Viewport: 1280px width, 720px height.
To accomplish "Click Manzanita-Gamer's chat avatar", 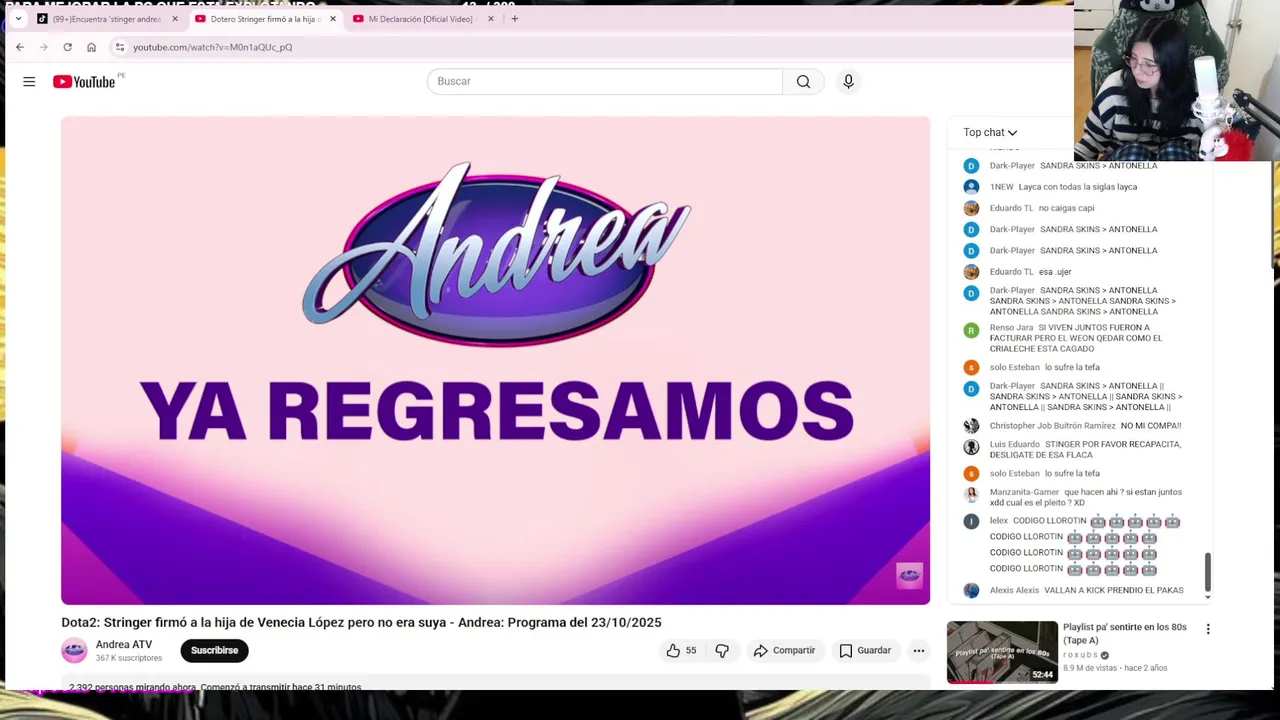I will click(x=971, y=495).
